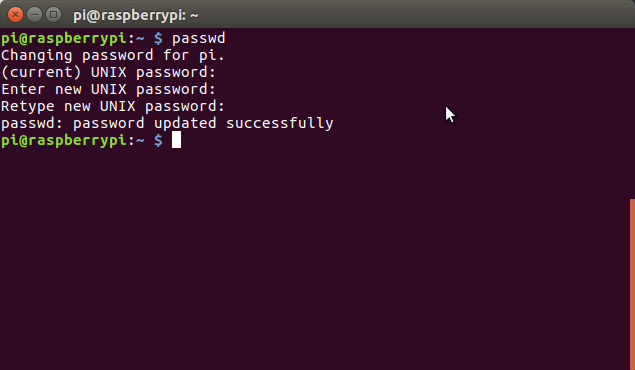Click the (current) text in password line
The image size is (635, 370).
click(41, 73)
